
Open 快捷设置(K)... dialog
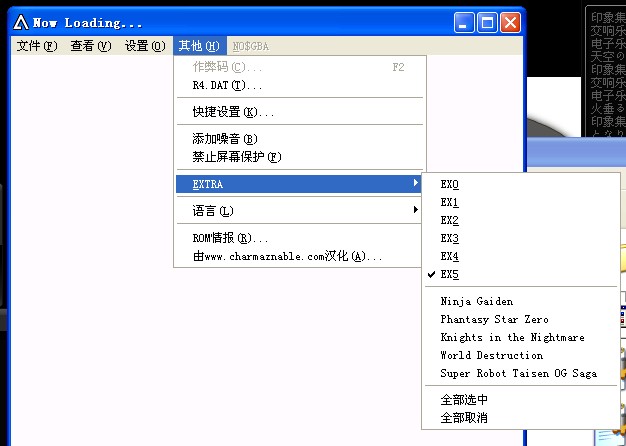pyautogui.click(x=299, y=112)
